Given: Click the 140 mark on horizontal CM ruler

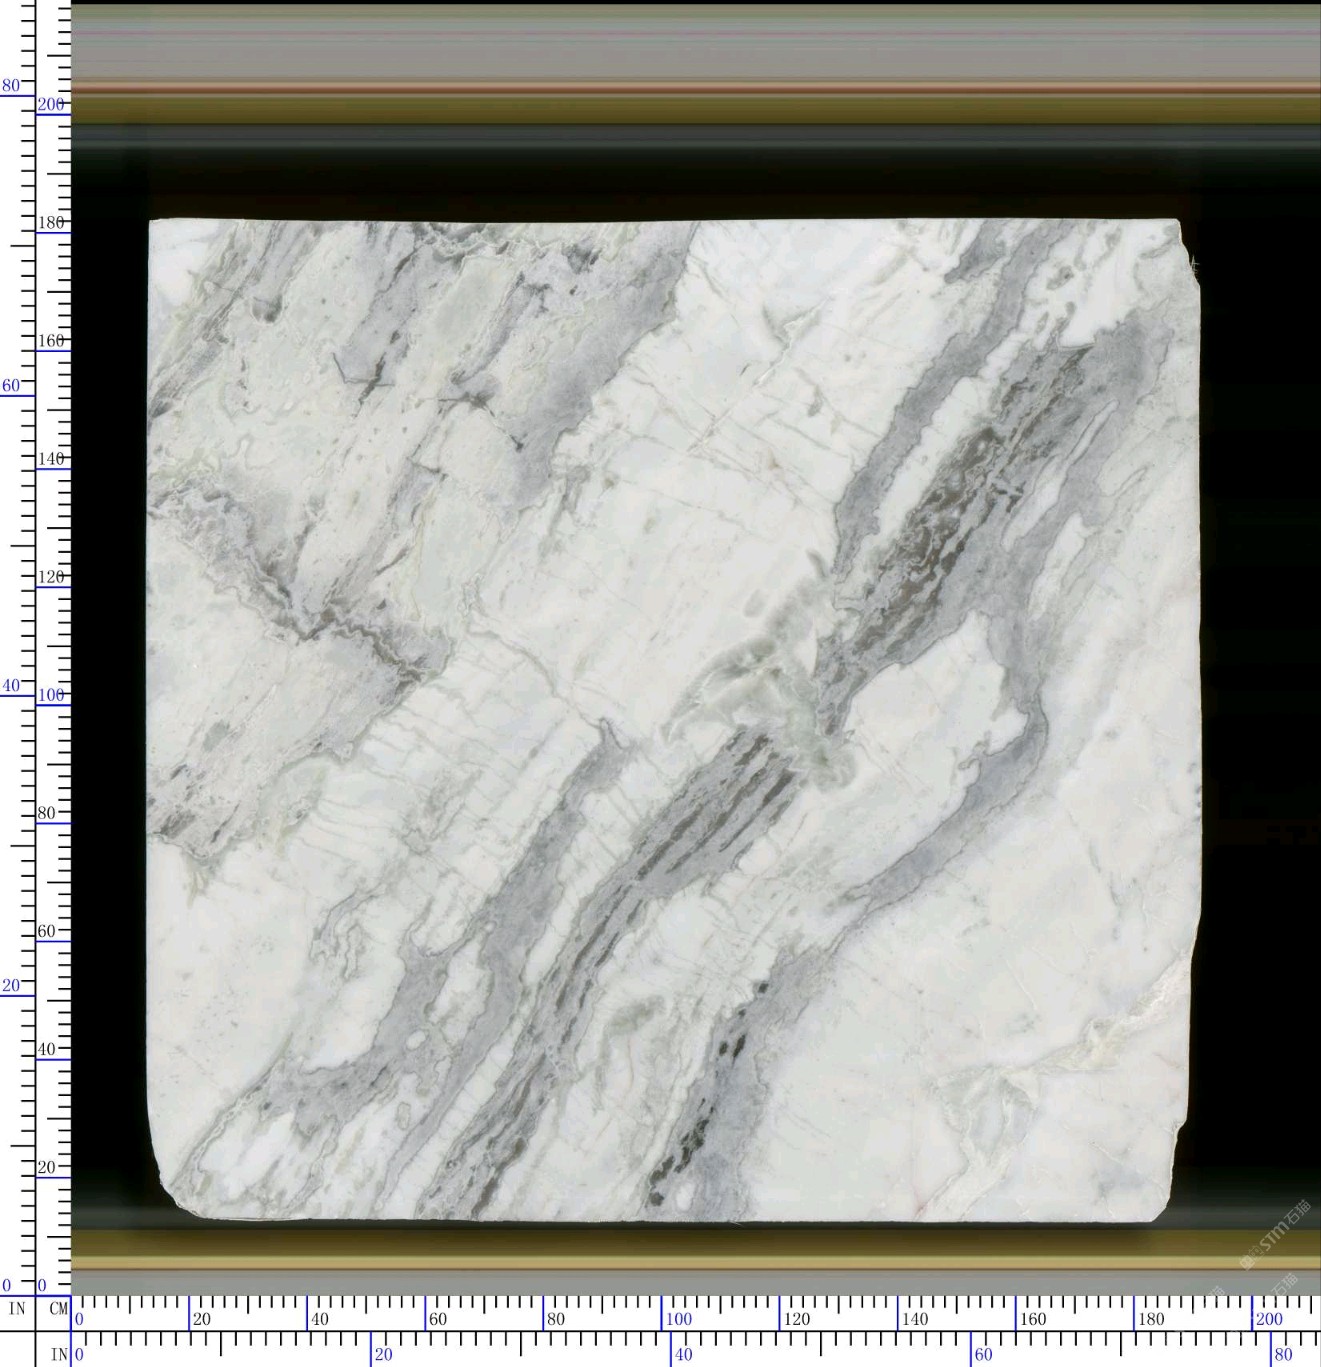Looking at the screenshot, I should pos(914,1318).
